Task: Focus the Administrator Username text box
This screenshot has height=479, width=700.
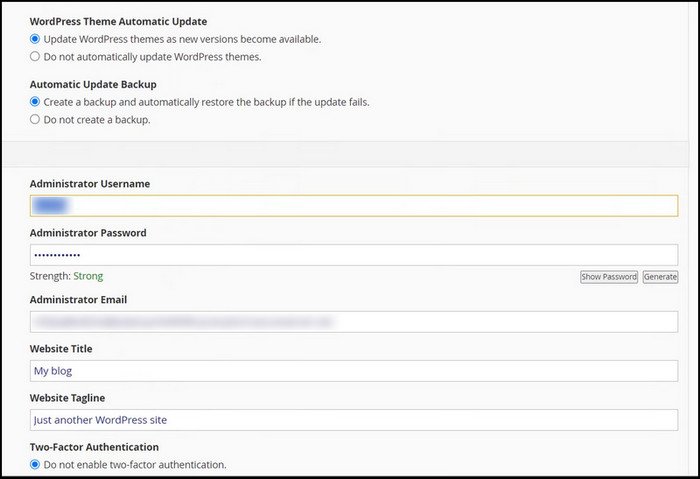Action: (x=354, y=206)
